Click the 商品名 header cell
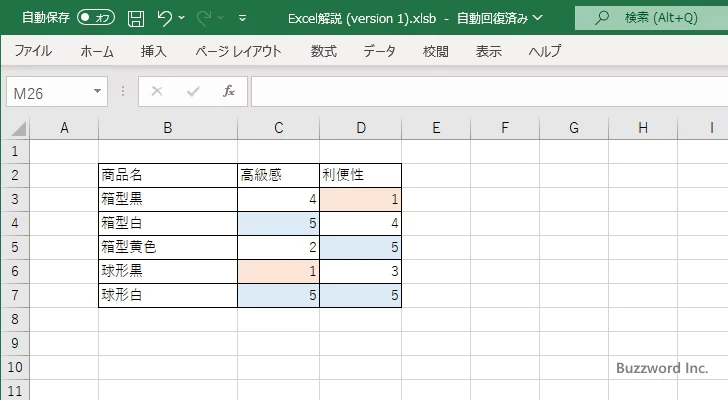Image resolution: width=728 pixels, height=400 pixels. coord(168,175)
